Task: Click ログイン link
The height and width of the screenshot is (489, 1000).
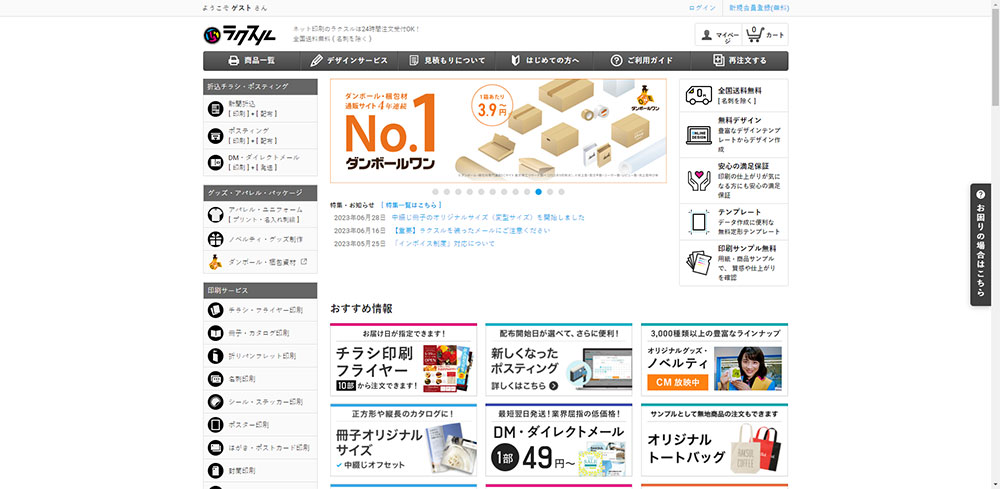Action: coord(702,8)
